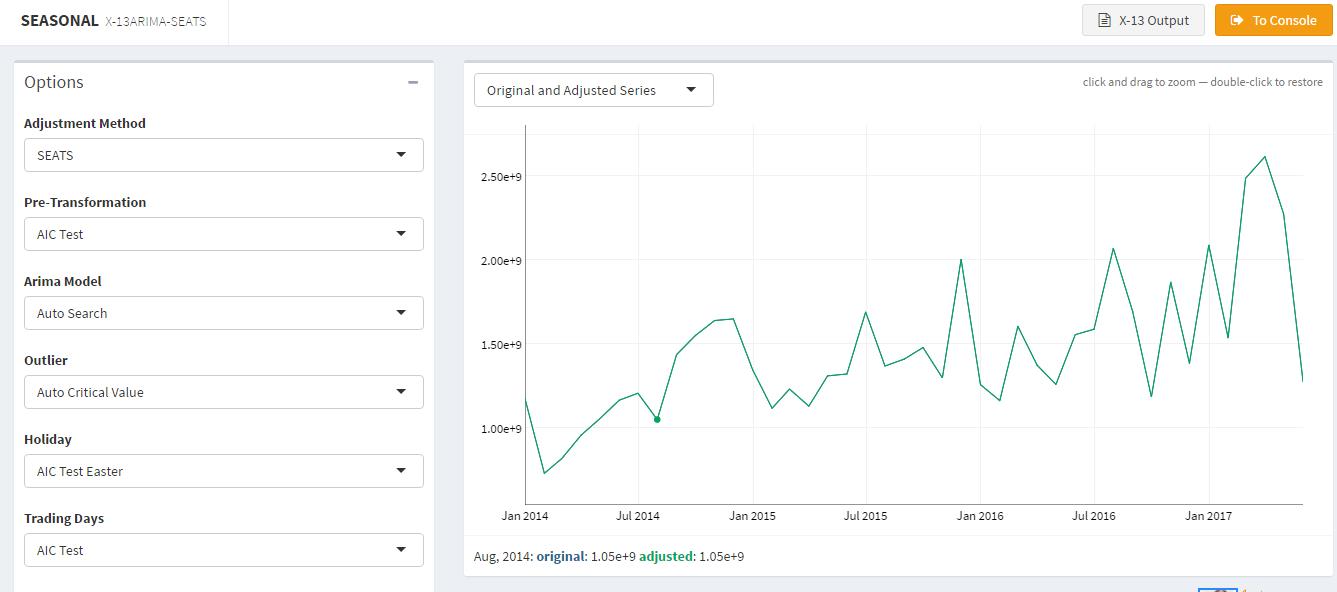The height and width of the screenshot is (592, 1337).
Task: Click the Jan 2015 x-axis label
Action: point(752,516)
